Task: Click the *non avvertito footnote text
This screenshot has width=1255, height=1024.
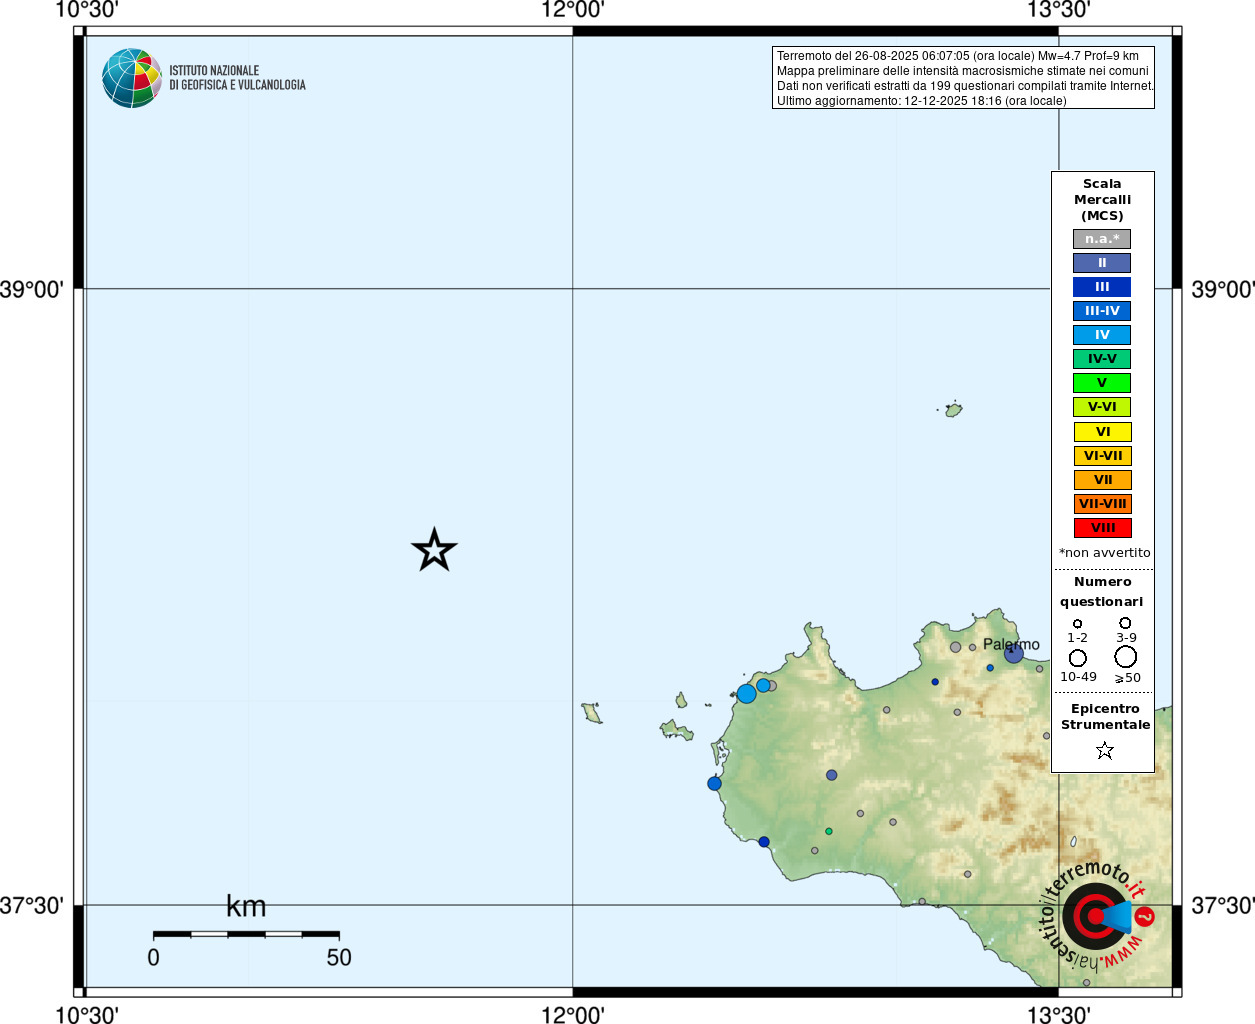Action: [x=1104, y=553]
